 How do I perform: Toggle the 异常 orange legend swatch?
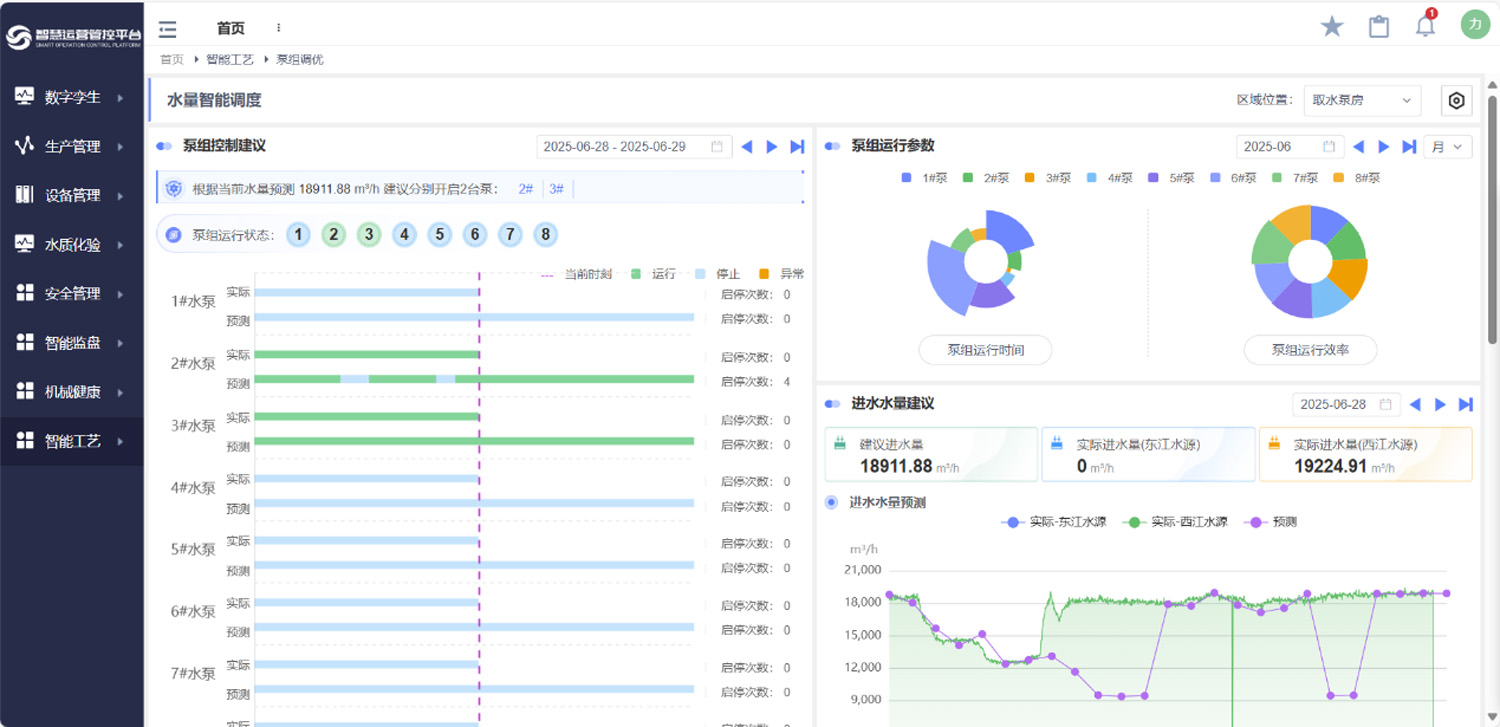(764, 274)
